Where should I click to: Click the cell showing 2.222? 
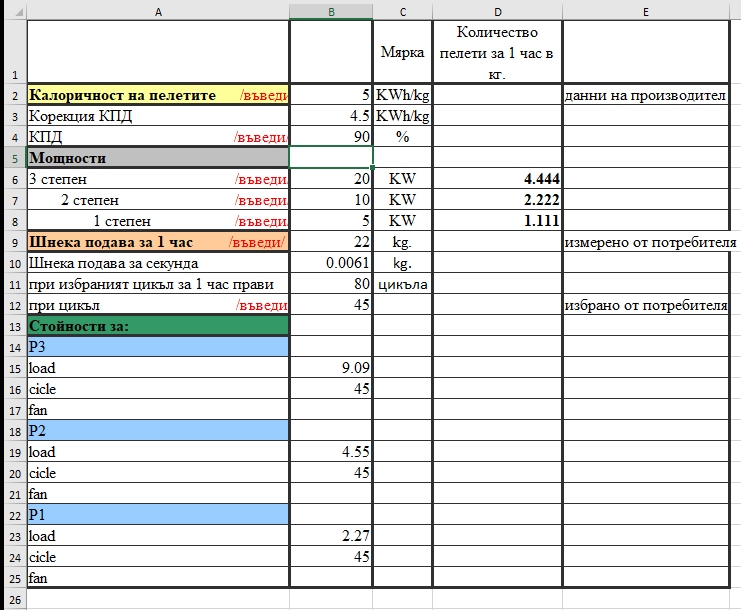point(497,200)
